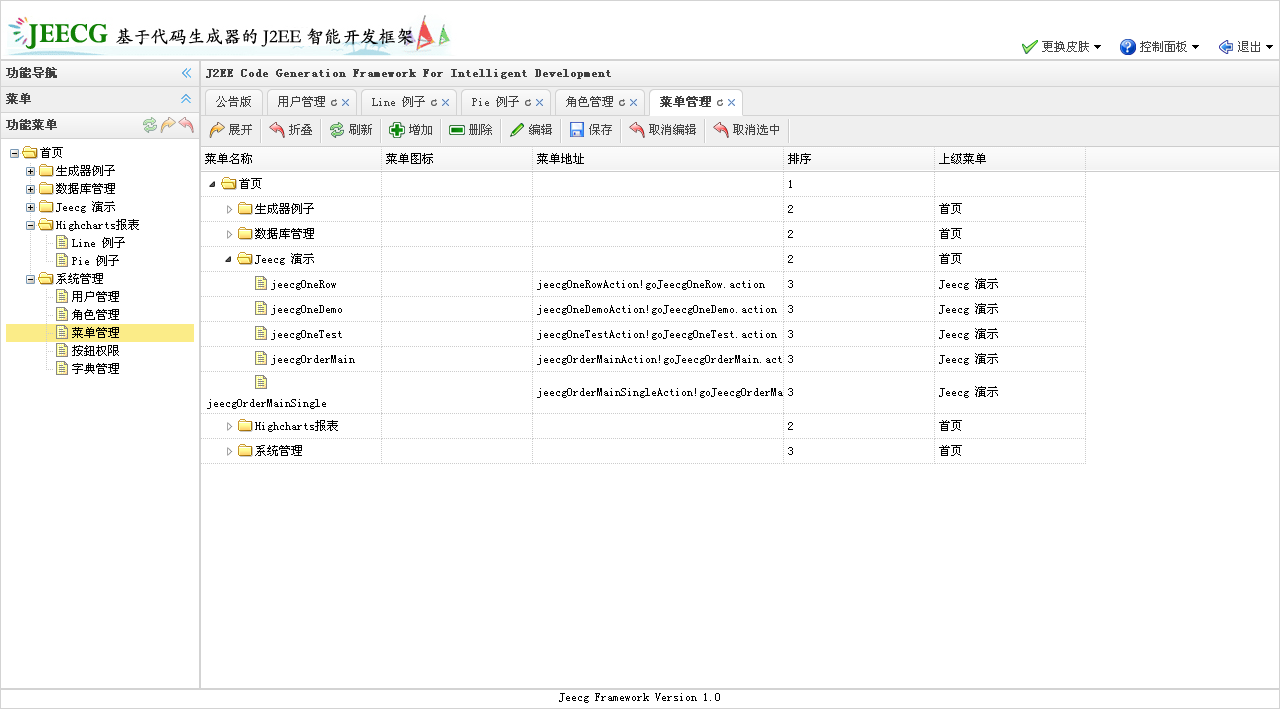Click the 菜单名称 column header

coord(291,159)
